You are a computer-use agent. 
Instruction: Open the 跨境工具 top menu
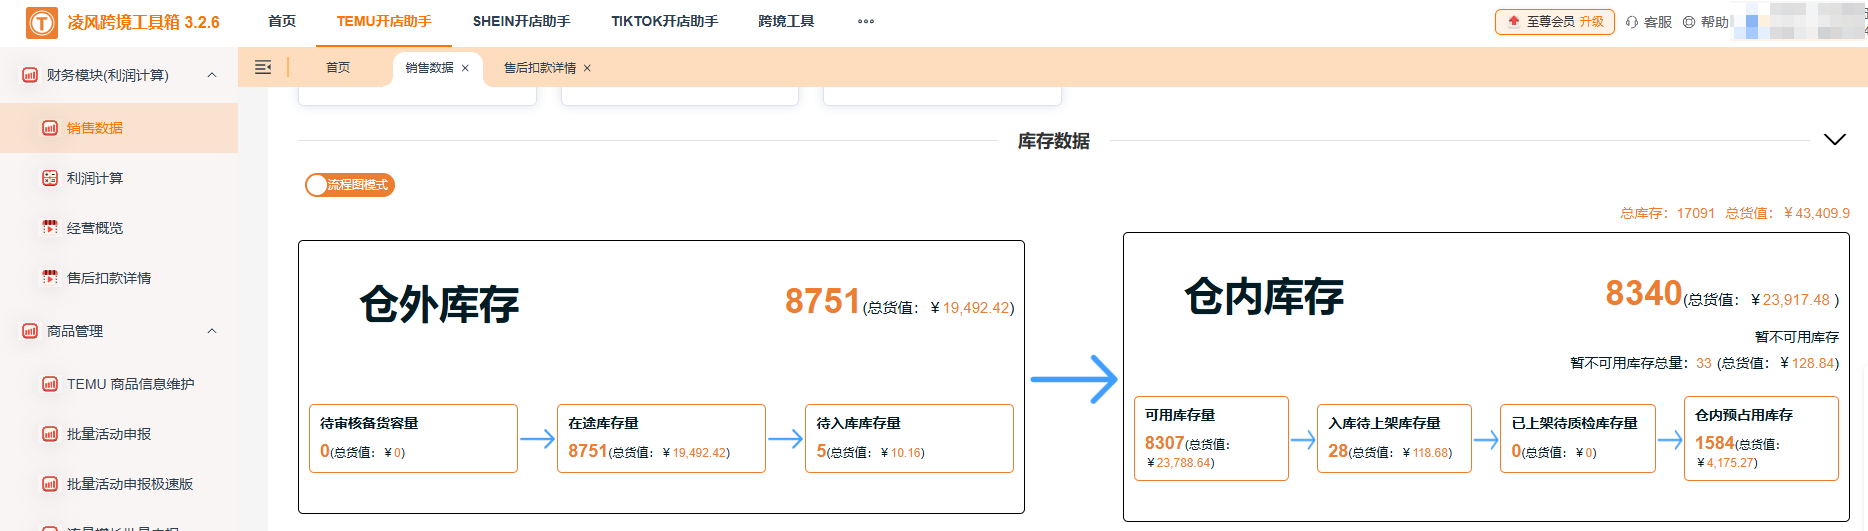[786, 21]
